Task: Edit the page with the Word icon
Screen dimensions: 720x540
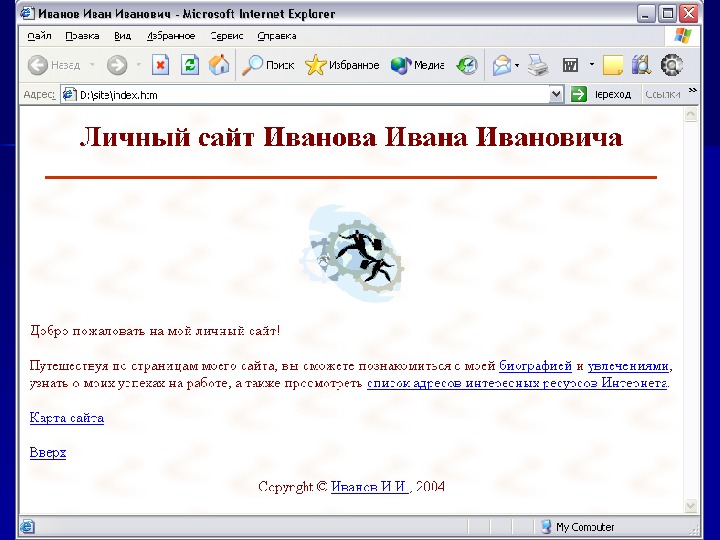Action: point(570,65)
